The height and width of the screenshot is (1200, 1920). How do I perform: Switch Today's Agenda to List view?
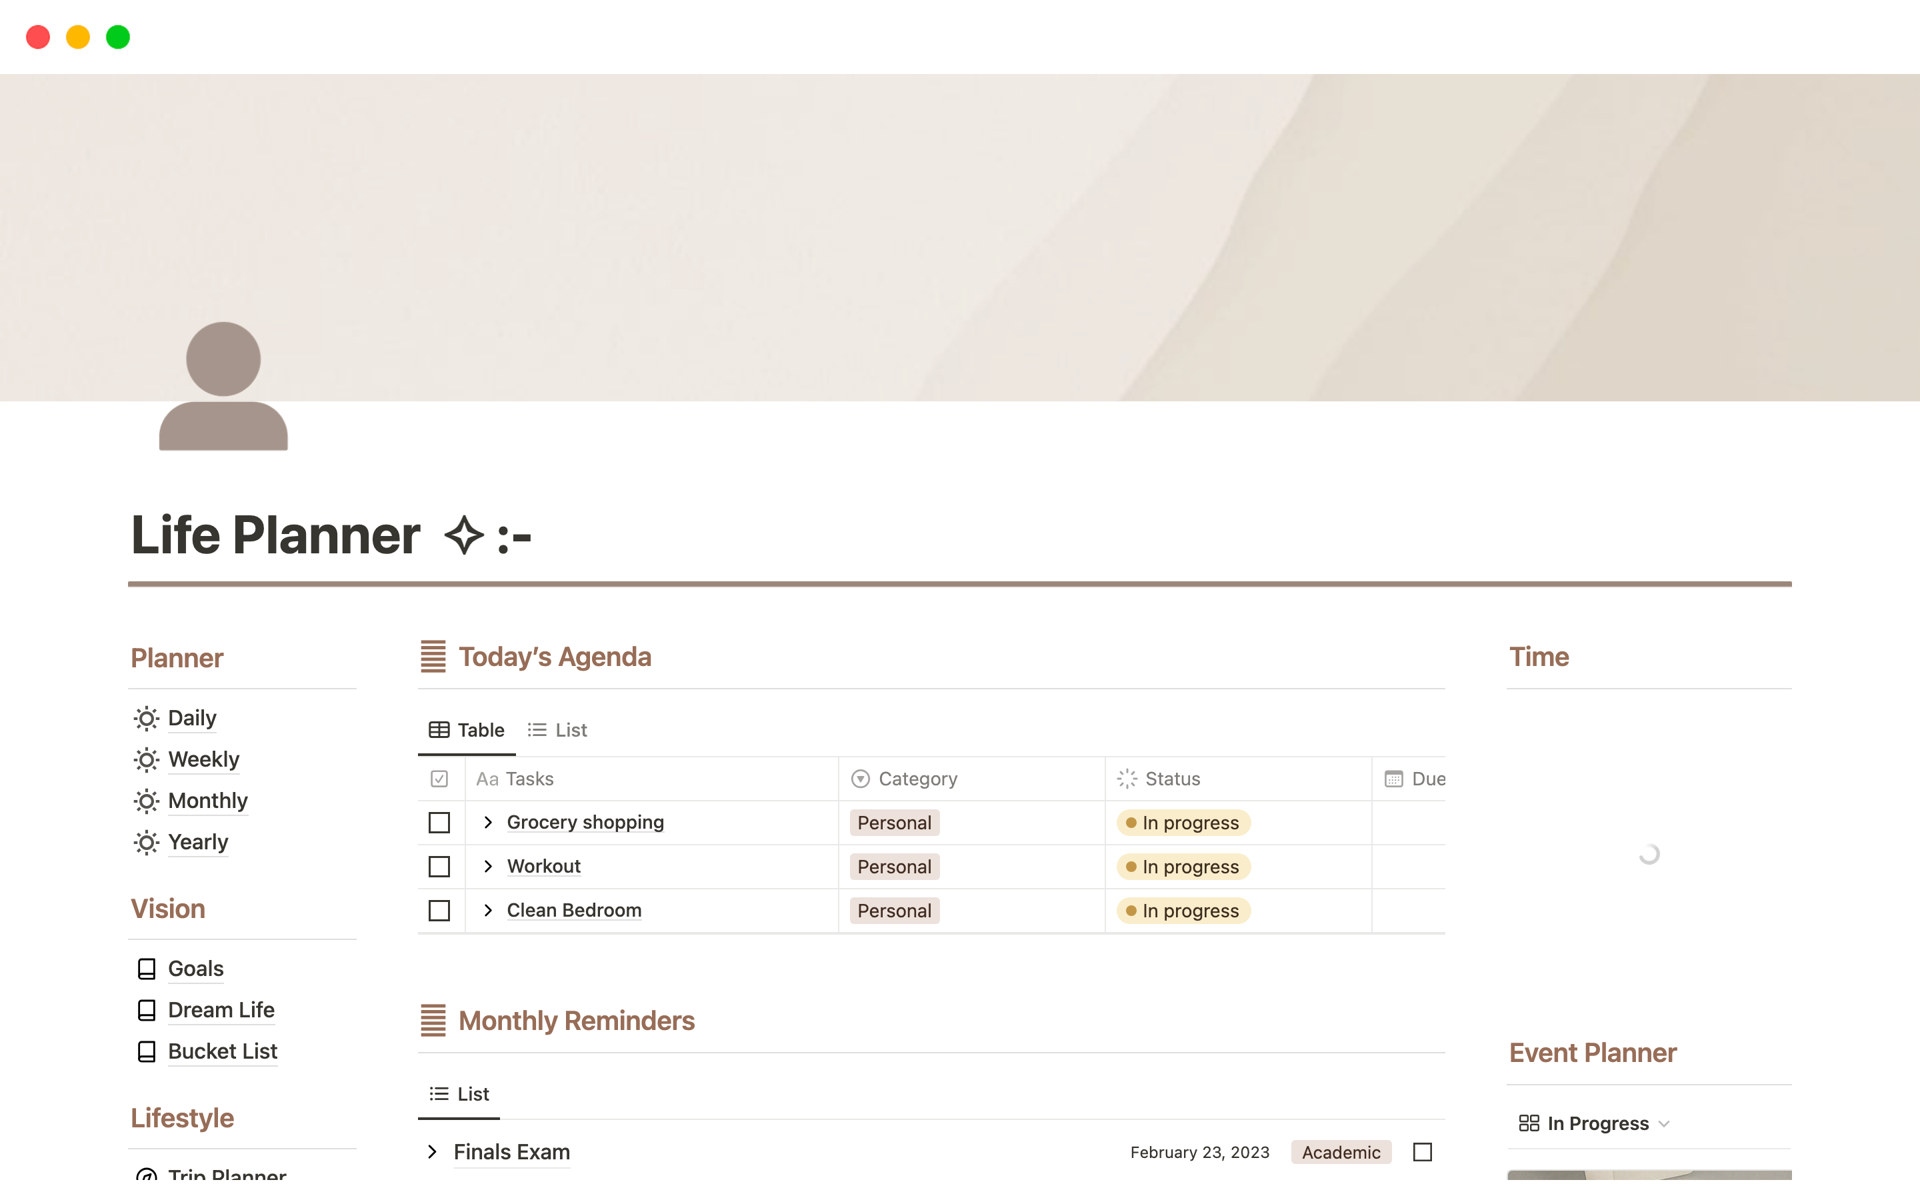click(558, 730)
